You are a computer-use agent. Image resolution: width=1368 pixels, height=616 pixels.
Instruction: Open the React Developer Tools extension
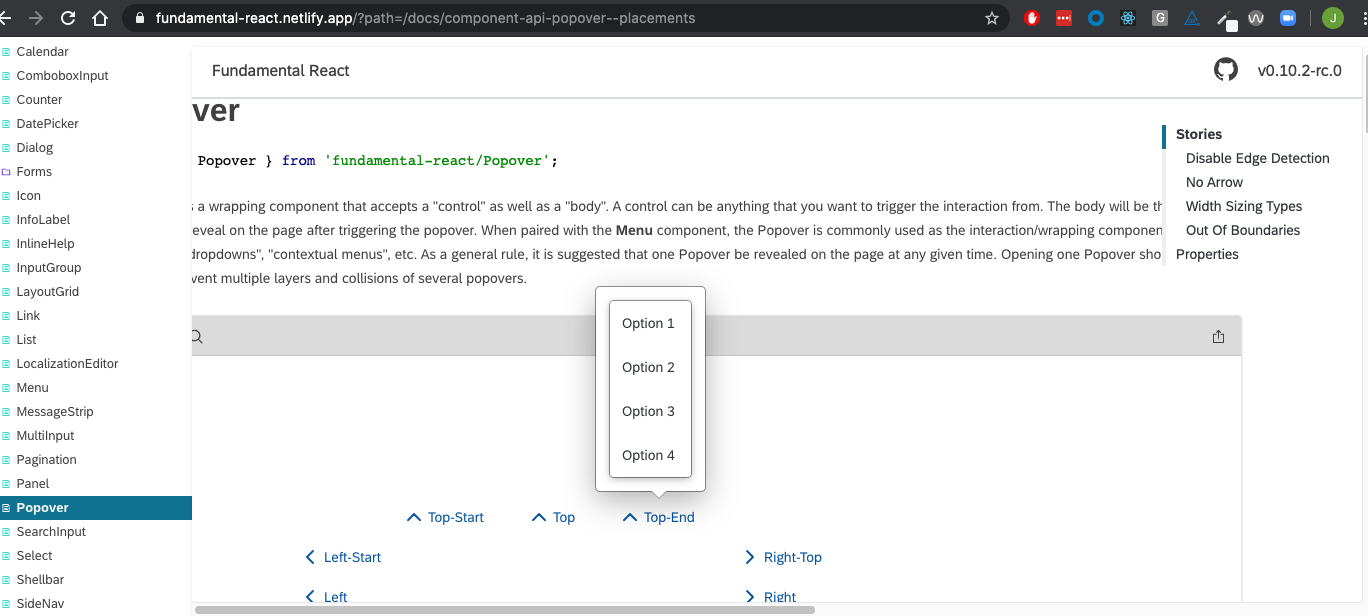1128,17
